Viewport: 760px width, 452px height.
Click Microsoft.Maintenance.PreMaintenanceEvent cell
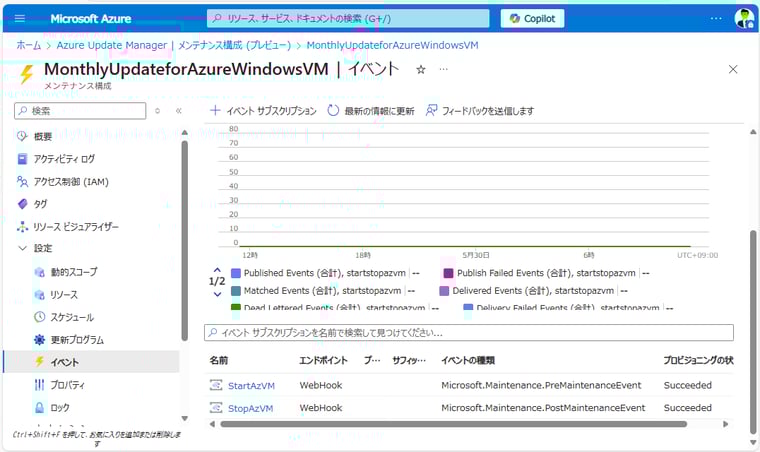[x=541, y=385]
